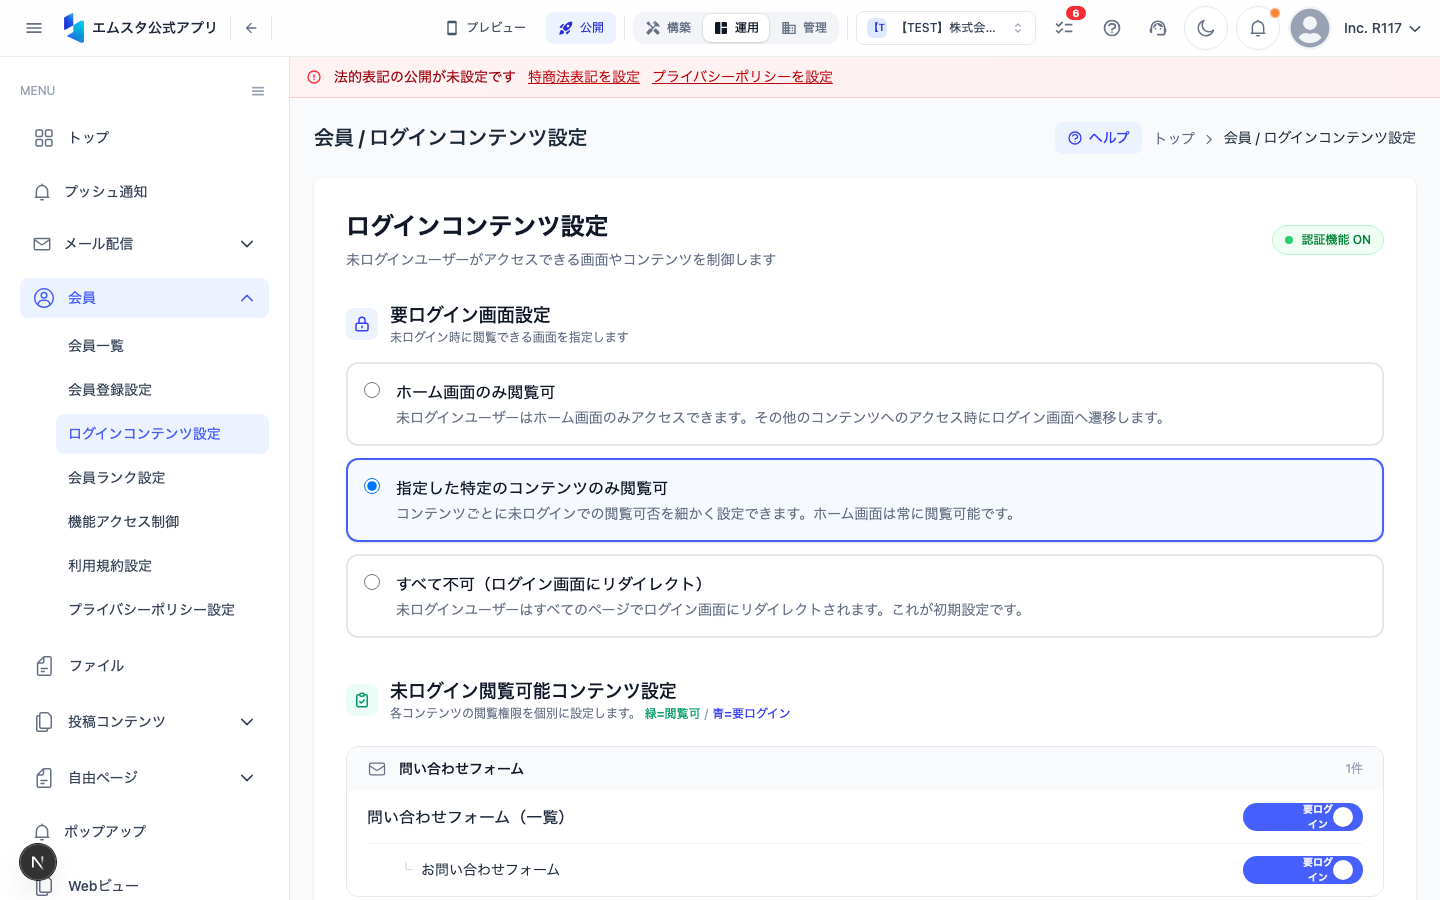Open the 【TEST】株式会... organization selector
Viewport: 1440px width, 900px height.
(946, 28)
